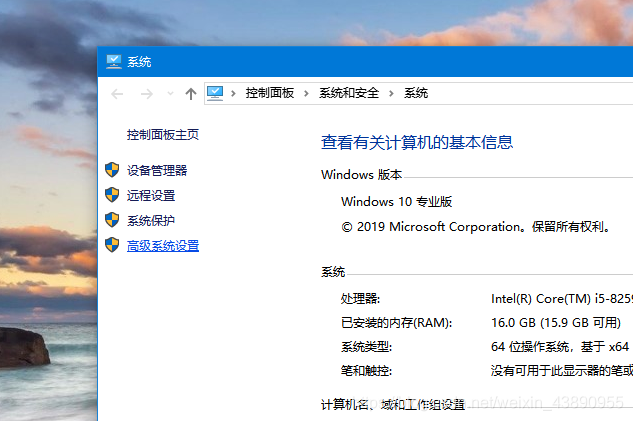Expand the chevron before 控制面板

(x=233, y=94)
